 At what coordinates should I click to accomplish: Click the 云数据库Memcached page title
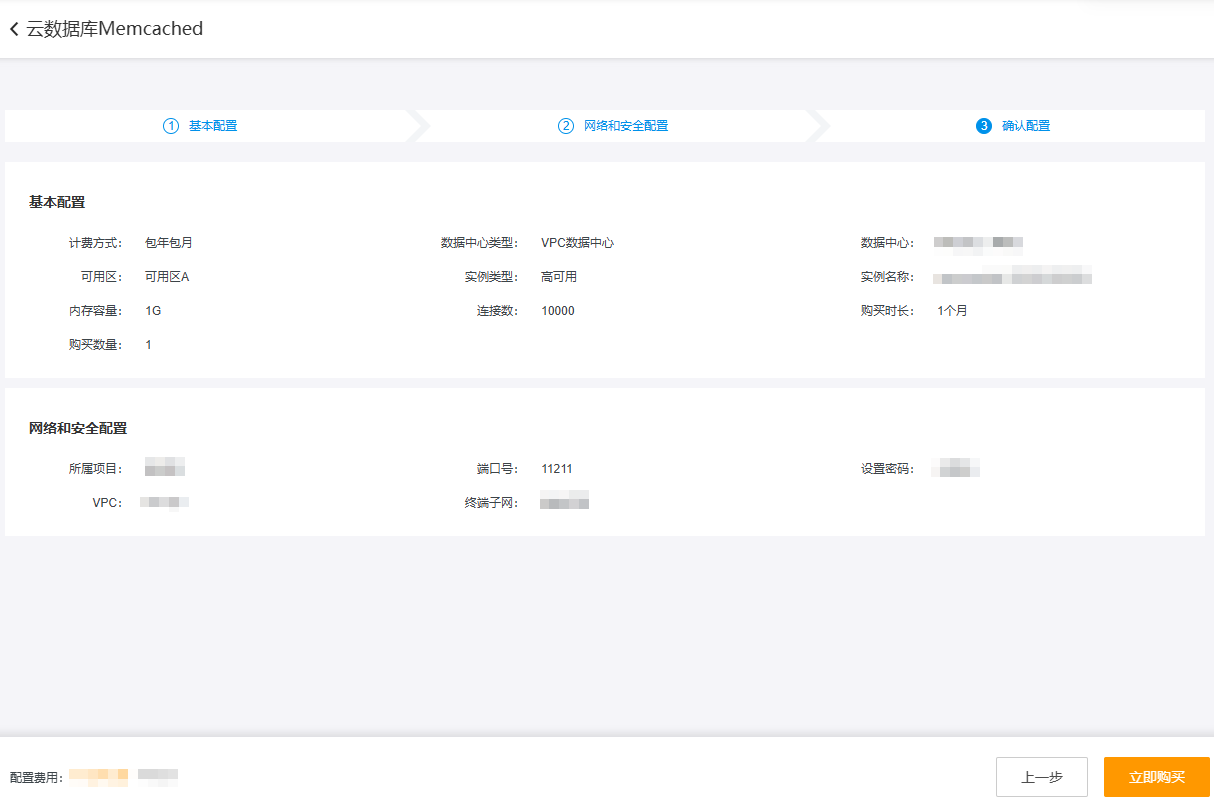115,29
